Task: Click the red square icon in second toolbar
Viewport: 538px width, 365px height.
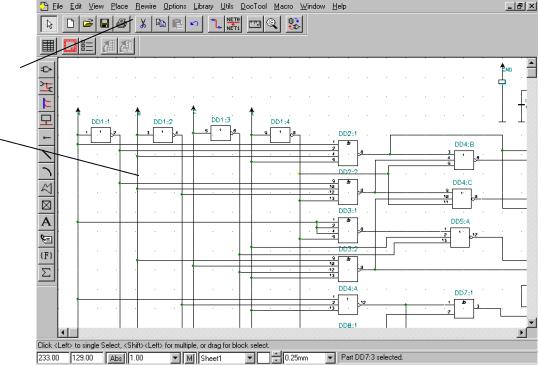Action: (x=70, y=46)
